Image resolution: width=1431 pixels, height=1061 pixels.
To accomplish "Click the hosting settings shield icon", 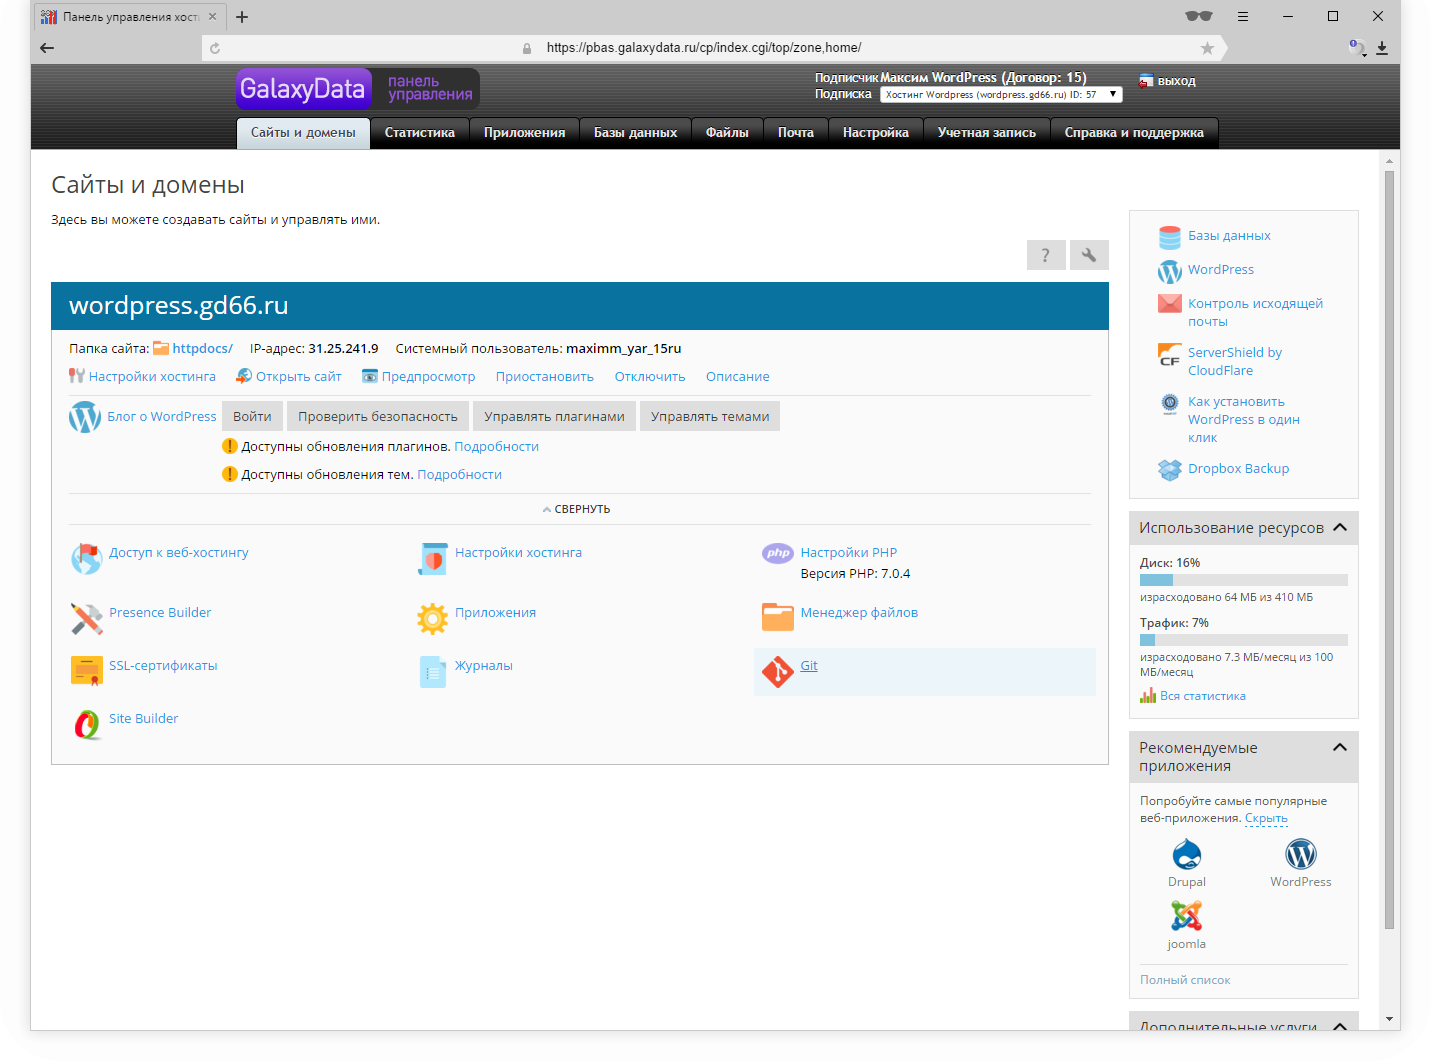I will tap(432, 559).
